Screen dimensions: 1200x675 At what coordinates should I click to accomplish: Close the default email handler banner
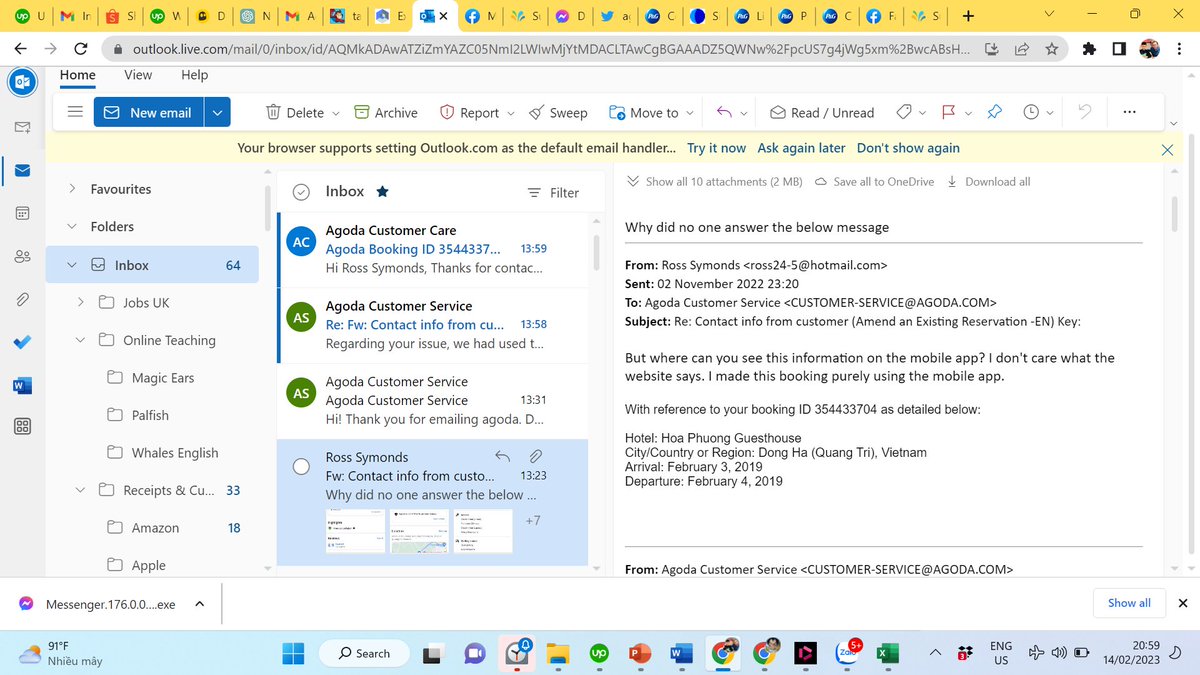tap(1167, 150)
